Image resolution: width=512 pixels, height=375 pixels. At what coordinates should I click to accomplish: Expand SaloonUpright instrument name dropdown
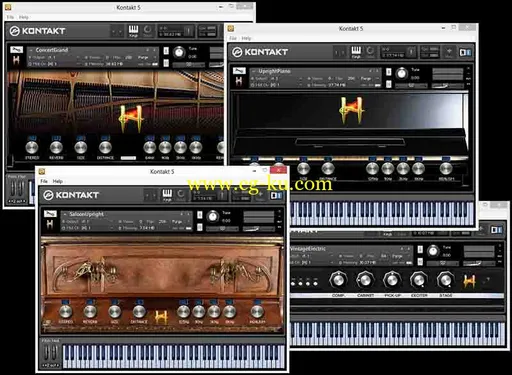65,214
